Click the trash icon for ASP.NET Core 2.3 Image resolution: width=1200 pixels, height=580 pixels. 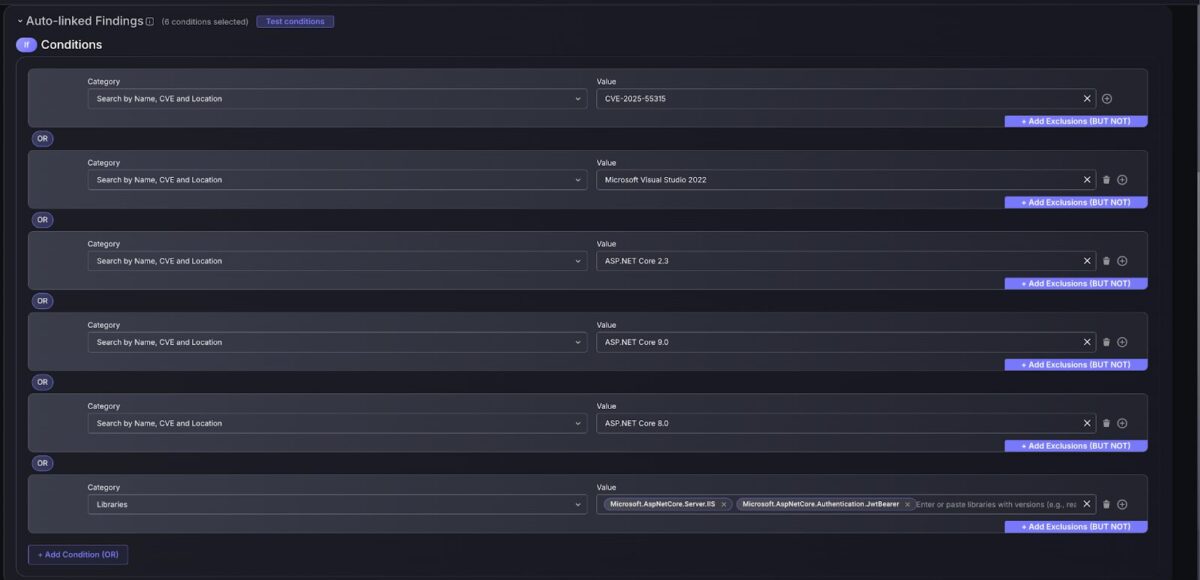pos(1106,261)
